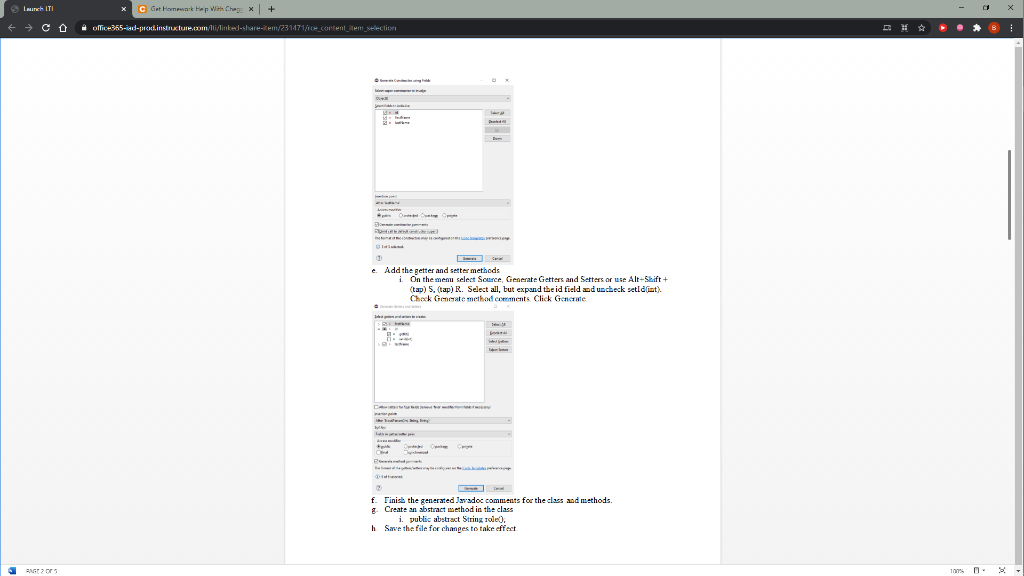Open the Sort by getter/setter pairs dropdown

click(444, 435)
